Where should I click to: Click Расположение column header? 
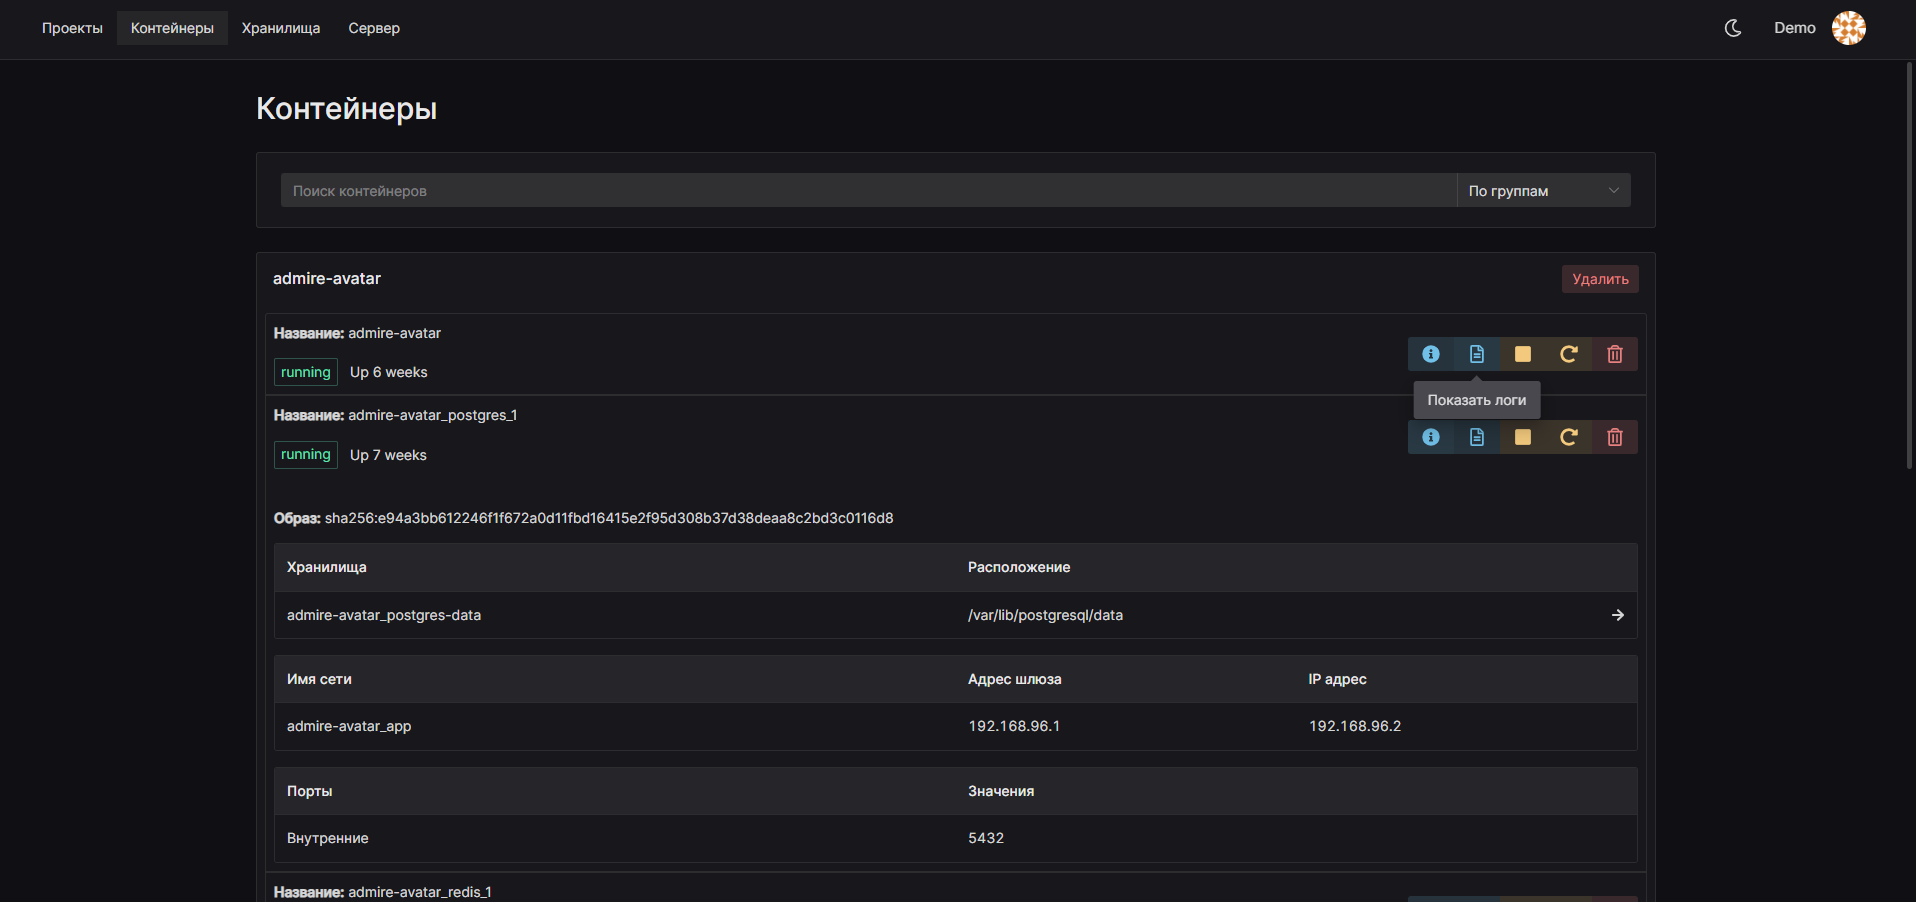pyautogui.click(x=1019, y=567)
